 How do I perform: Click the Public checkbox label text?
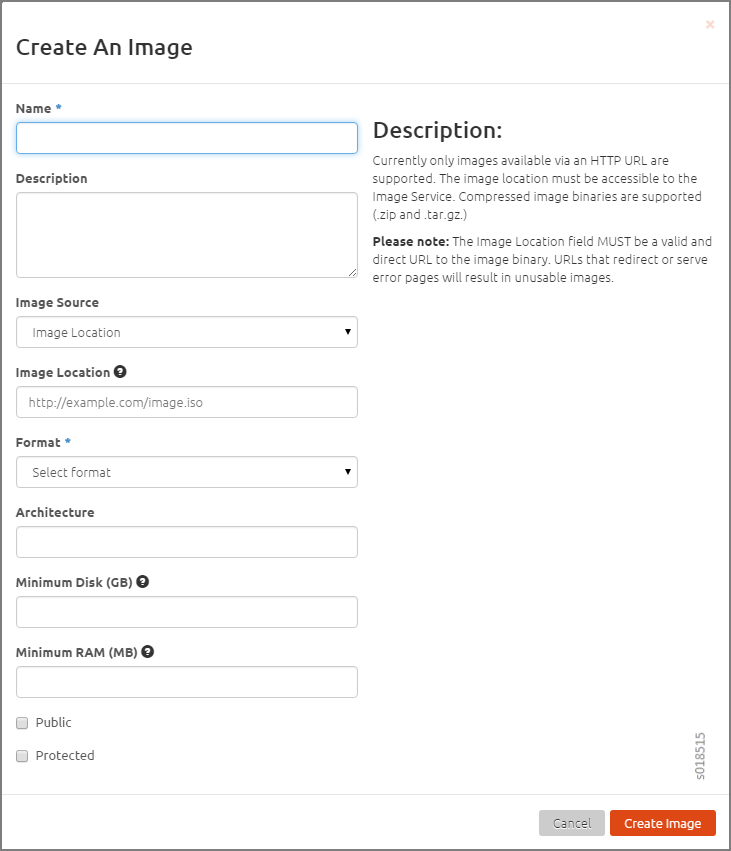tap(54, 723)
